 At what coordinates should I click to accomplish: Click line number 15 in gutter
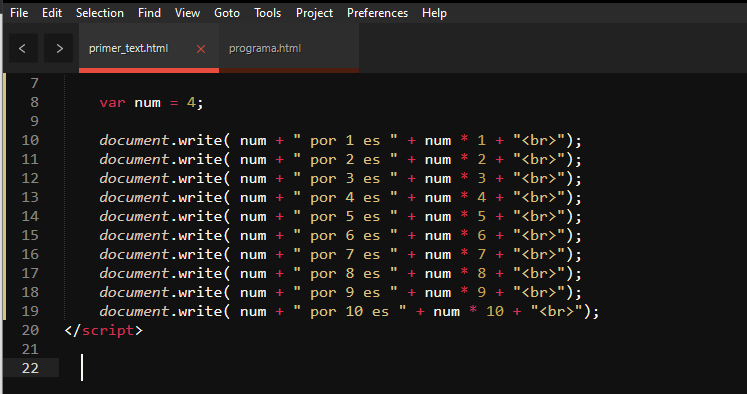(x=30, y=236)
